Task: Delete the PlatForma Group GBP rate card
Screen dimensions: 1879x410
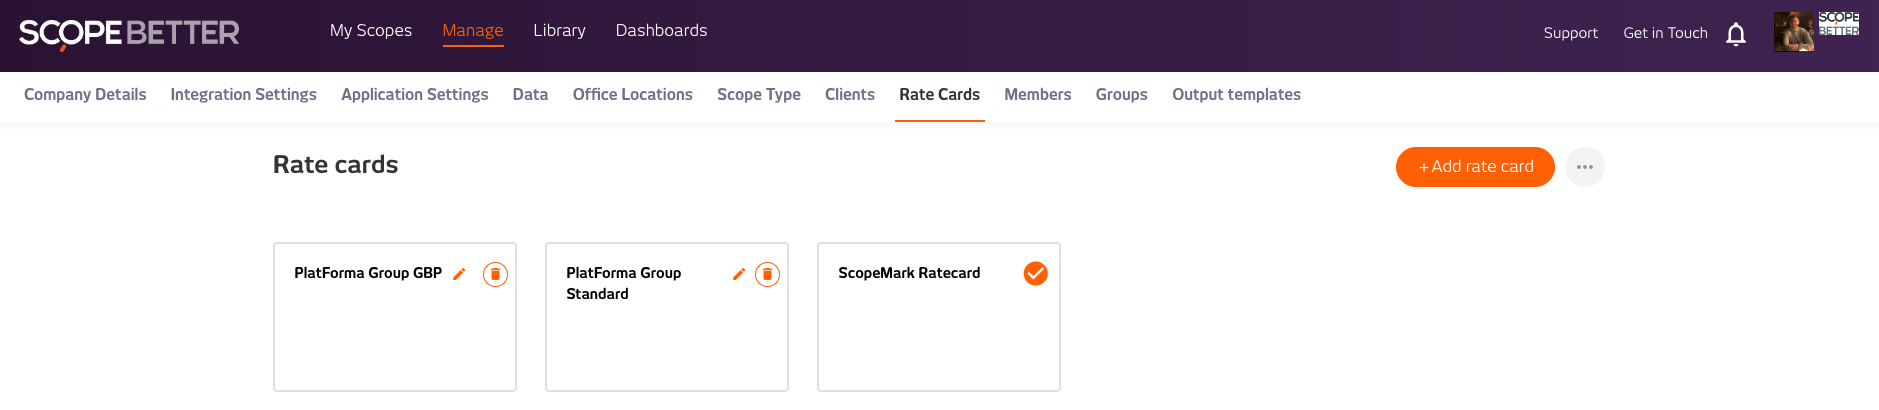Action: [x=495, y=274]
